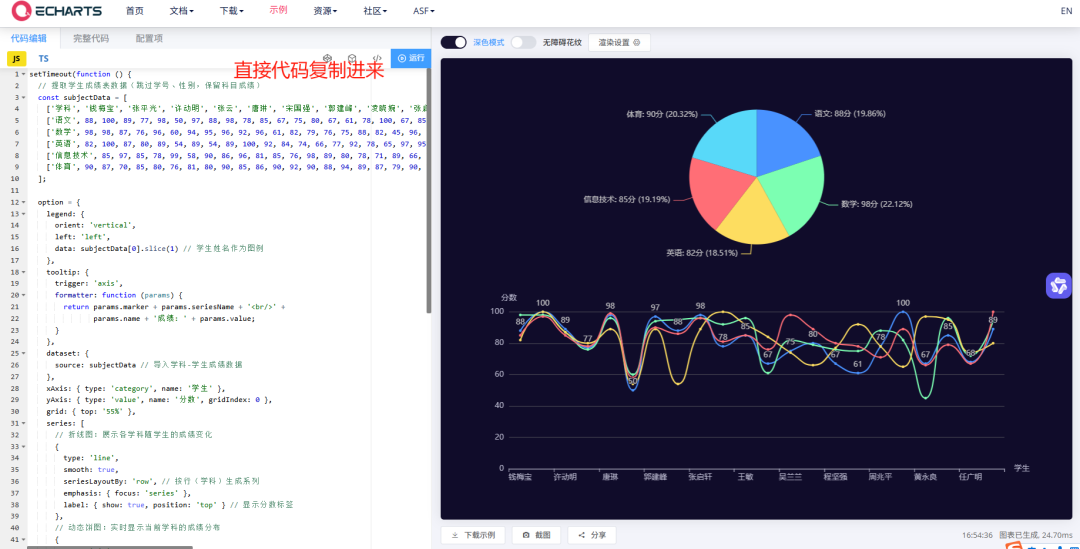Enable the 无障碍花纹 pattern switch

(x=523, y=43)
